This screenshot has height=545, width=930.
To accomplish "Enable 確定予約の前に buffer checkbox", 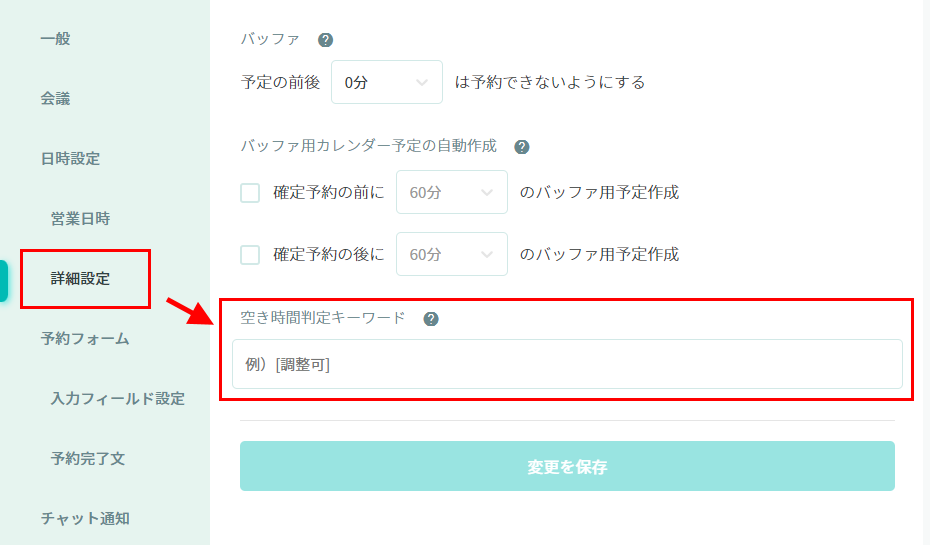I will (250, 193).
